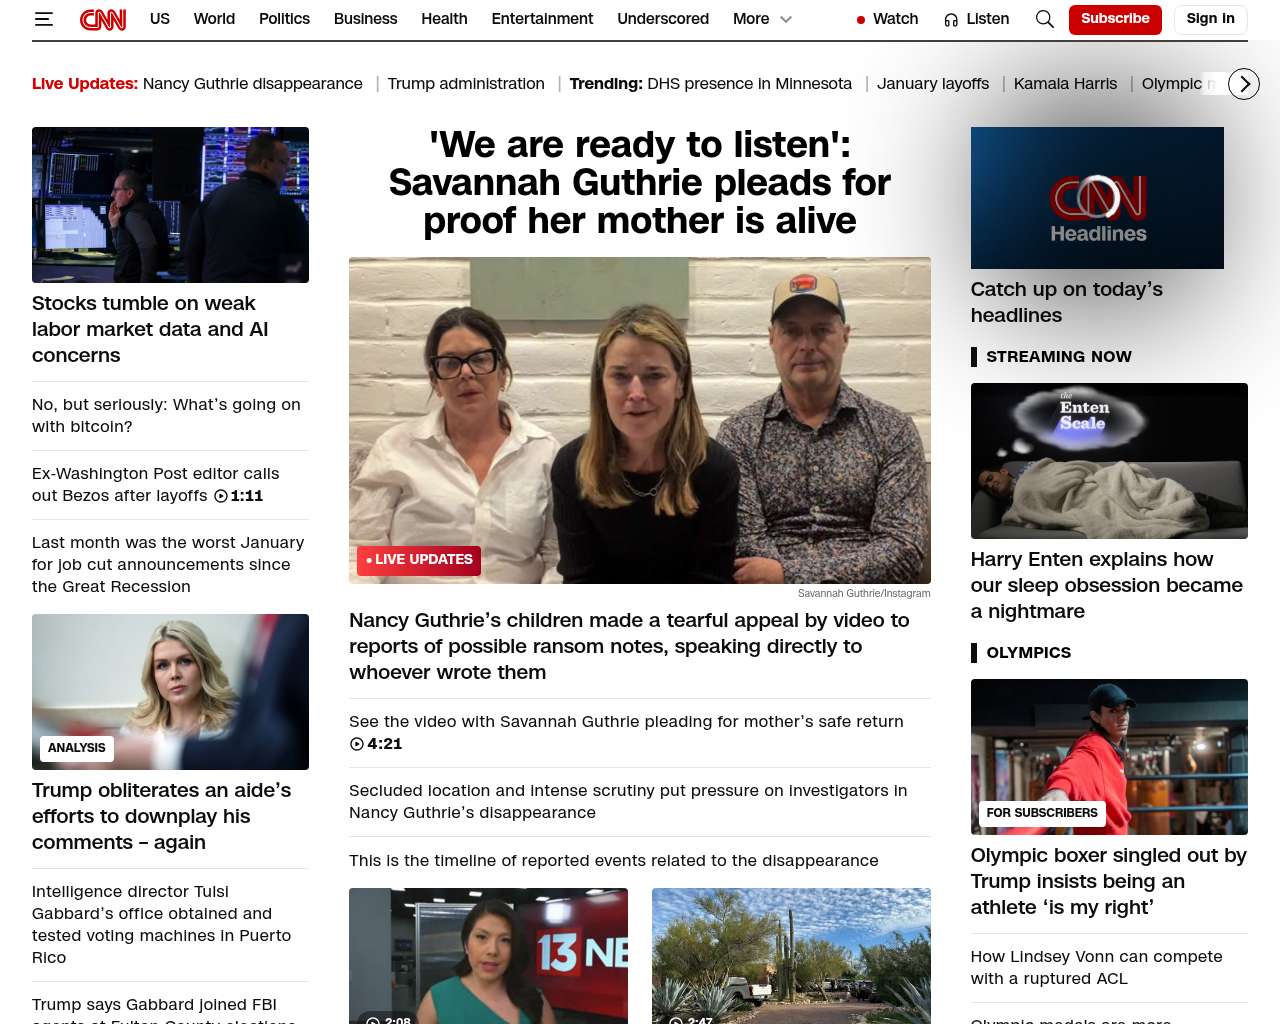Screen dimensions: 1280x1024
Task: Click the Listen link in header
Action: click(988, 19)
